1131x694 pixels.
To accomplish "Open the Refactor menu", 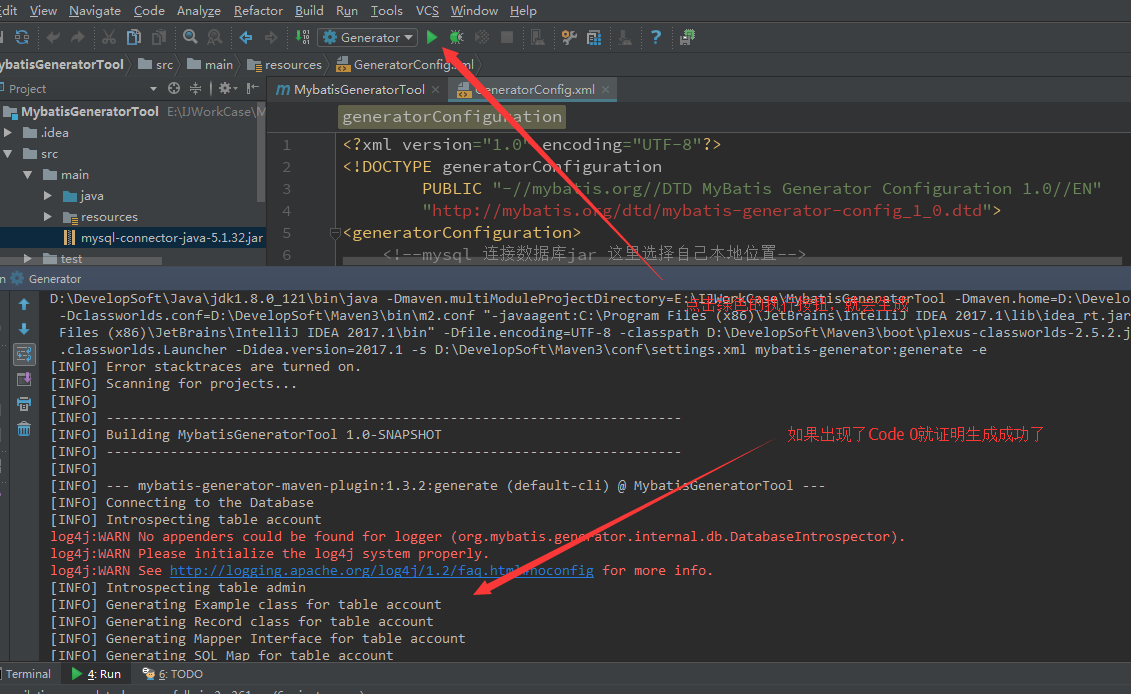I will [x=258, y=11].
